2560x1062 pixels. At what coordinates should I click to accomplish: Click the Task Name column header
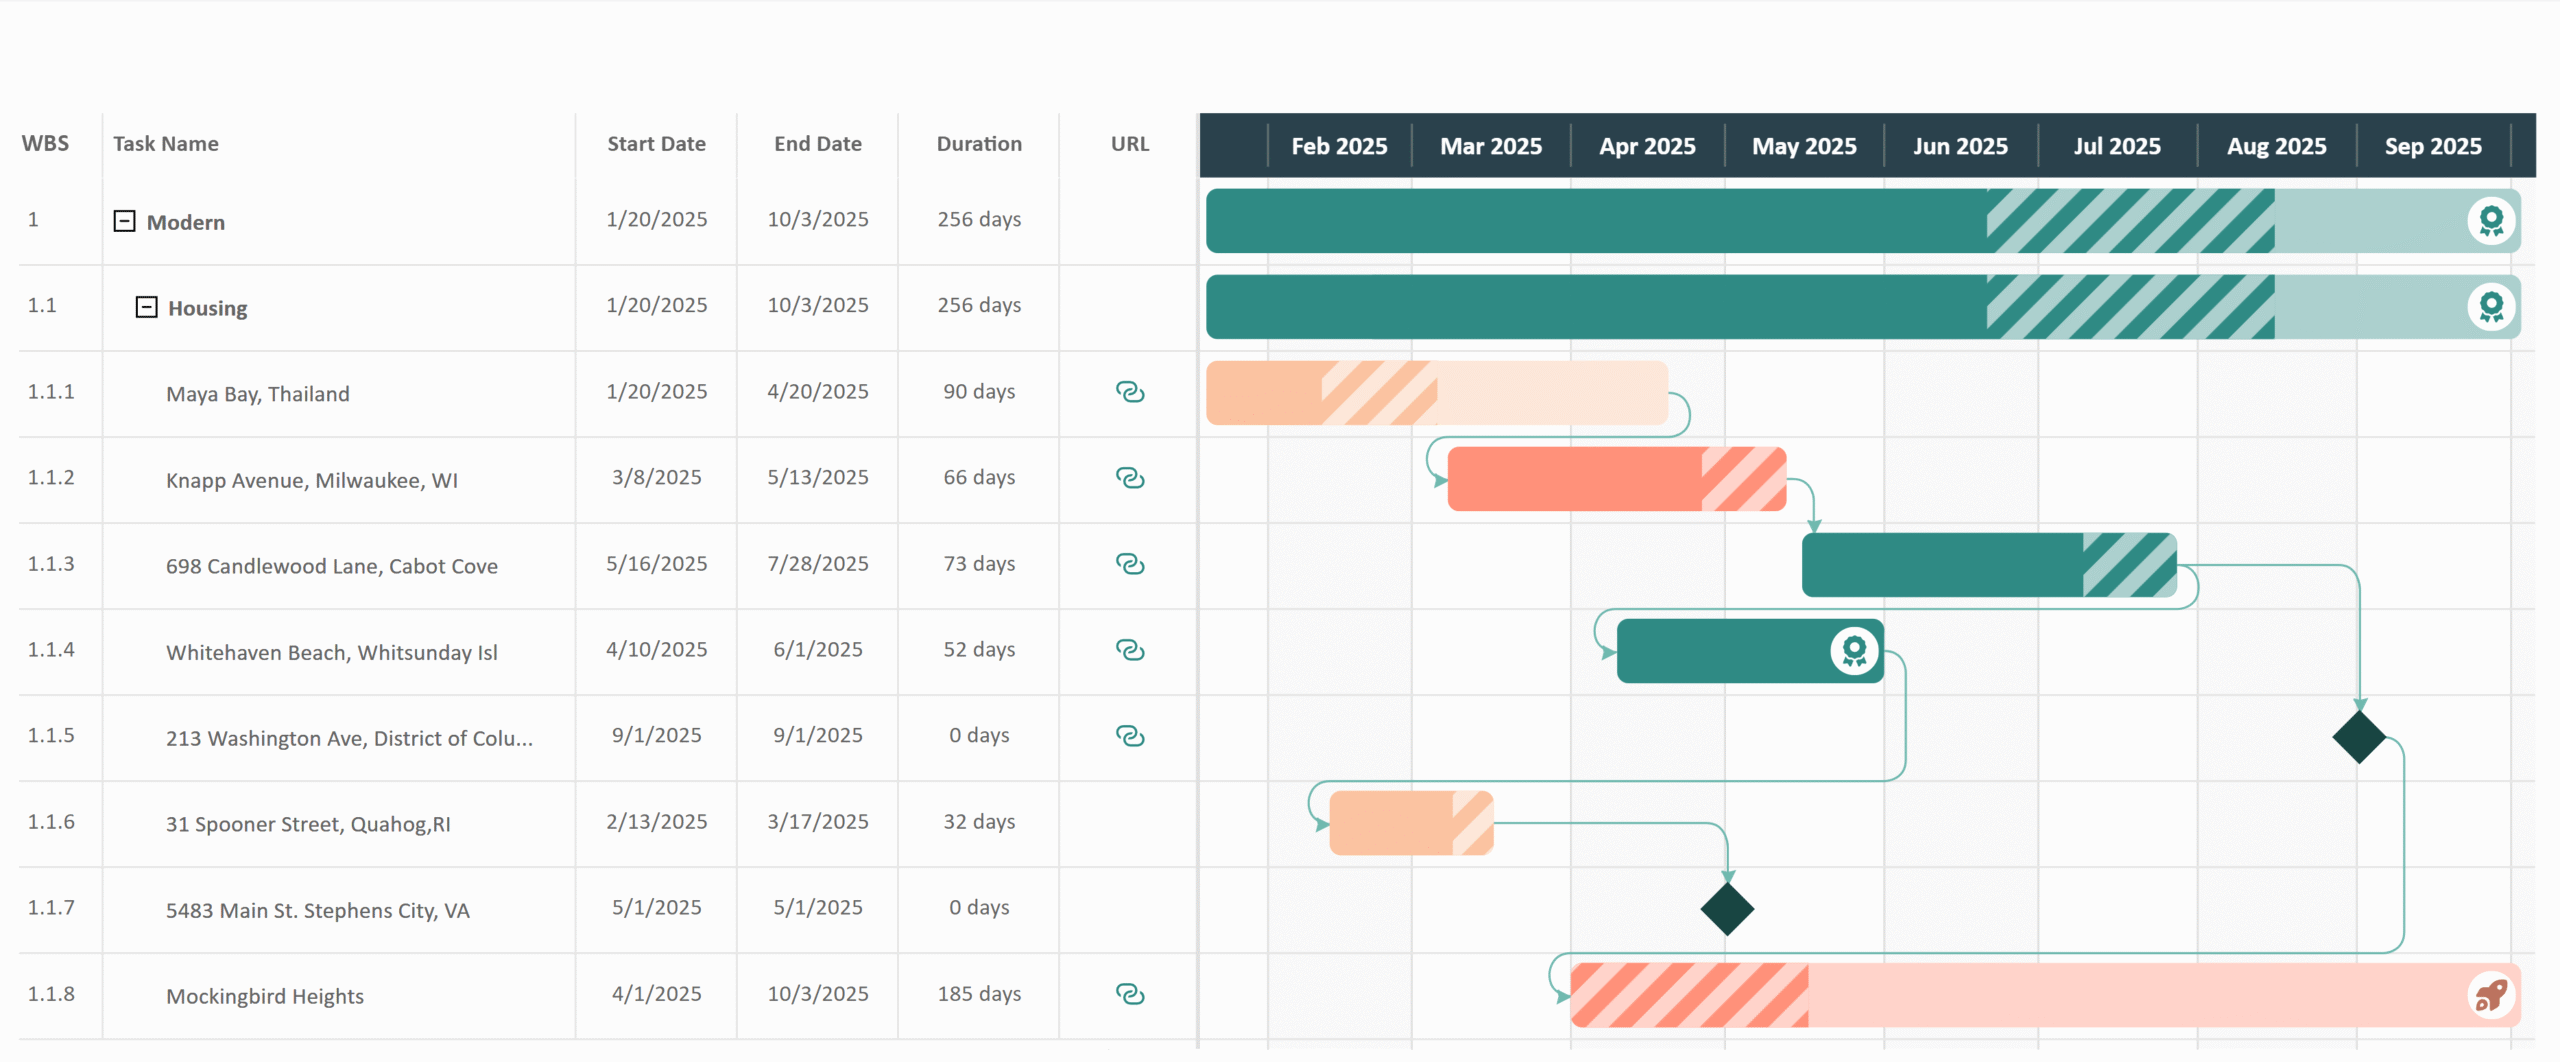pos(166,144)
